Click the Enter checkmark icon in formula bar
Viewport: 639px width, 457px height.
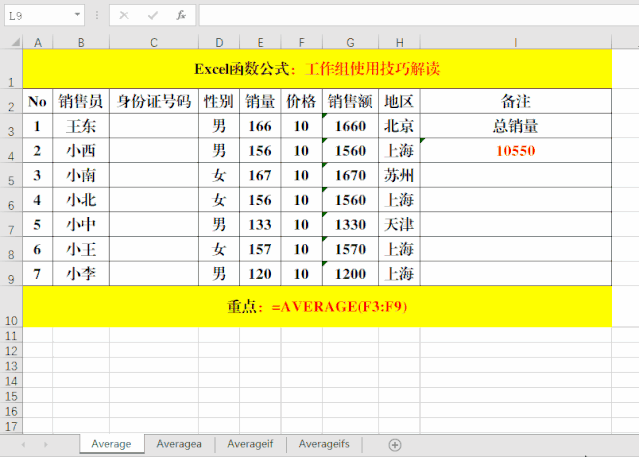152,16
